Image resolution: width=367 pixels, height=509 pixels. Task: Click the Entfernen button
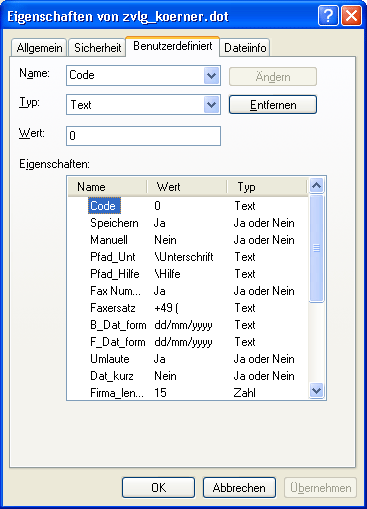273,105
